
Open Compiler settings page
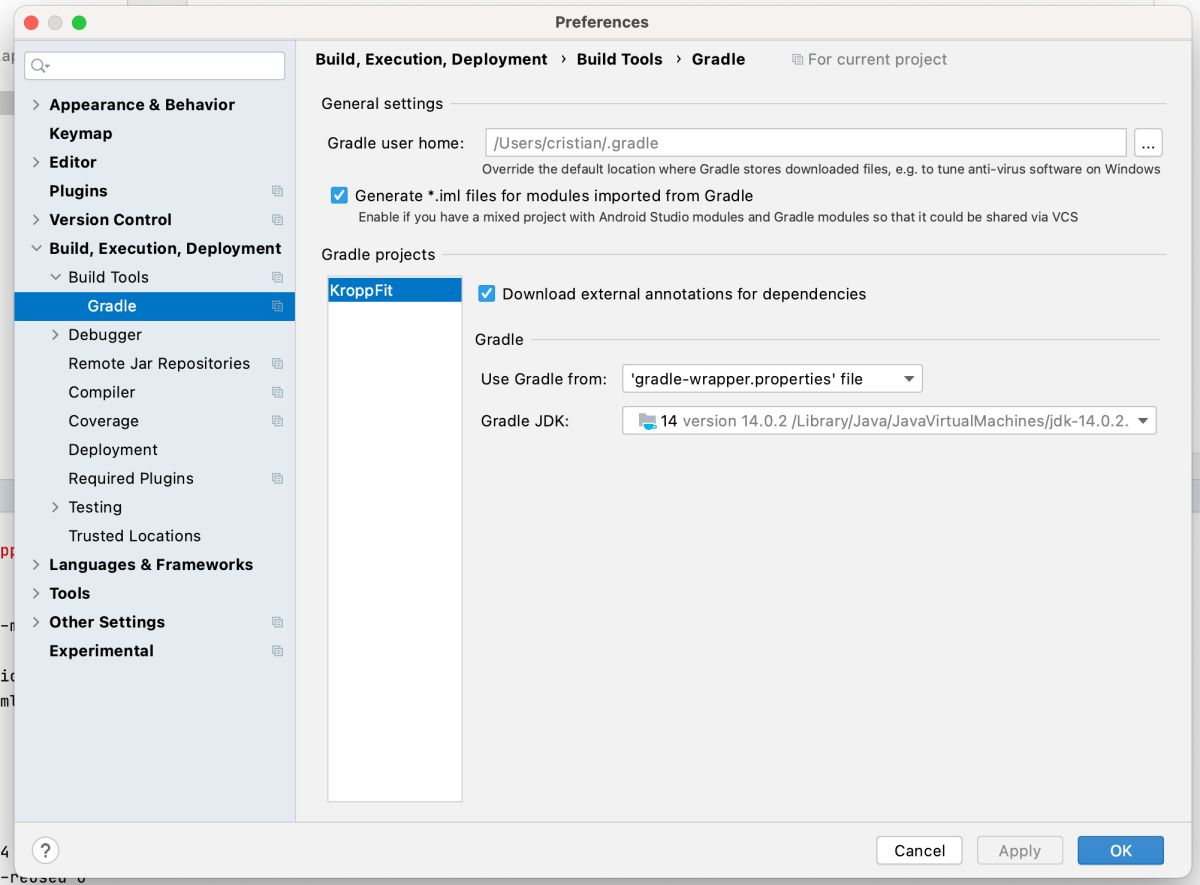tap(101, 392)
